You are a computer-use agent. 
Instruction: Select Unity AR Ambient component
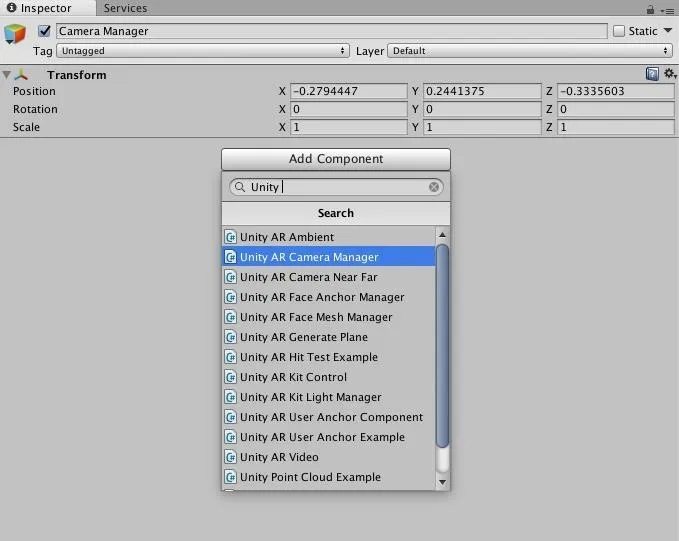329,237
